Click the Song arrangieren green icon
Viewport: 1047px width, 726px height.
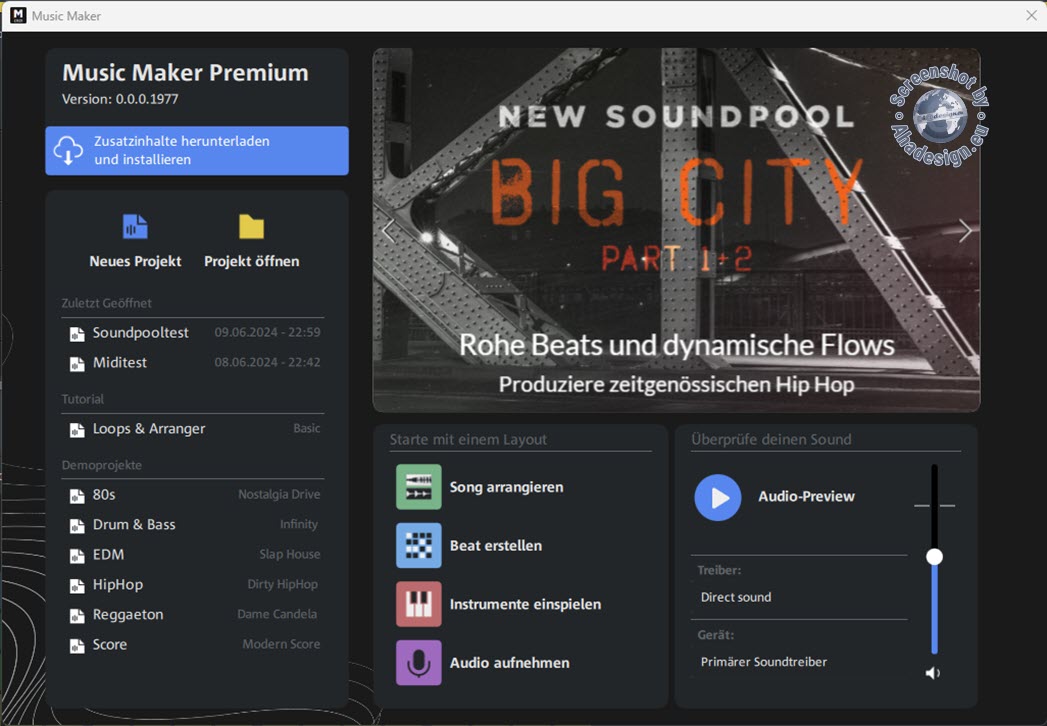click(419, 487)
